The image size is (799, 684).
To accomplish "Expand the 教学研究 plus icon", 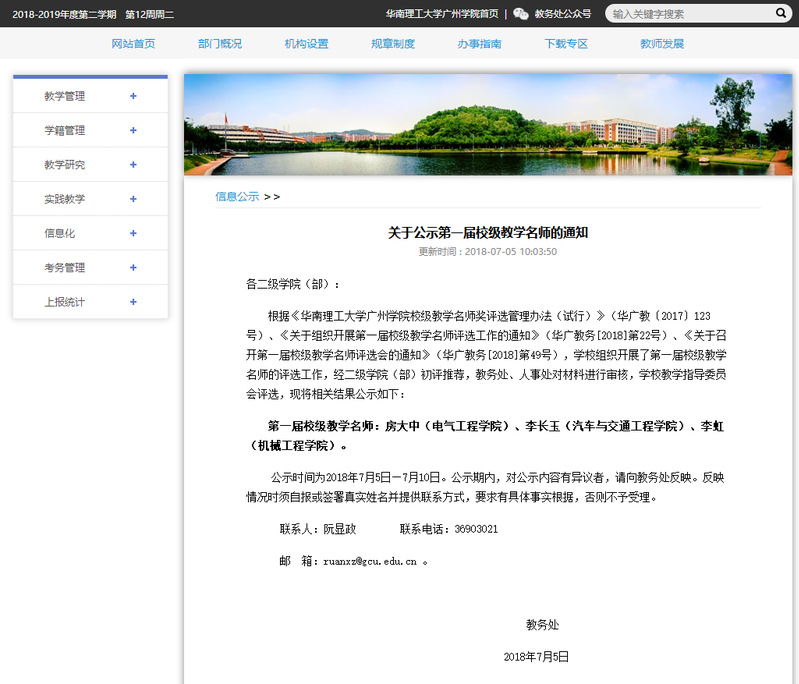I will point(133,165).
